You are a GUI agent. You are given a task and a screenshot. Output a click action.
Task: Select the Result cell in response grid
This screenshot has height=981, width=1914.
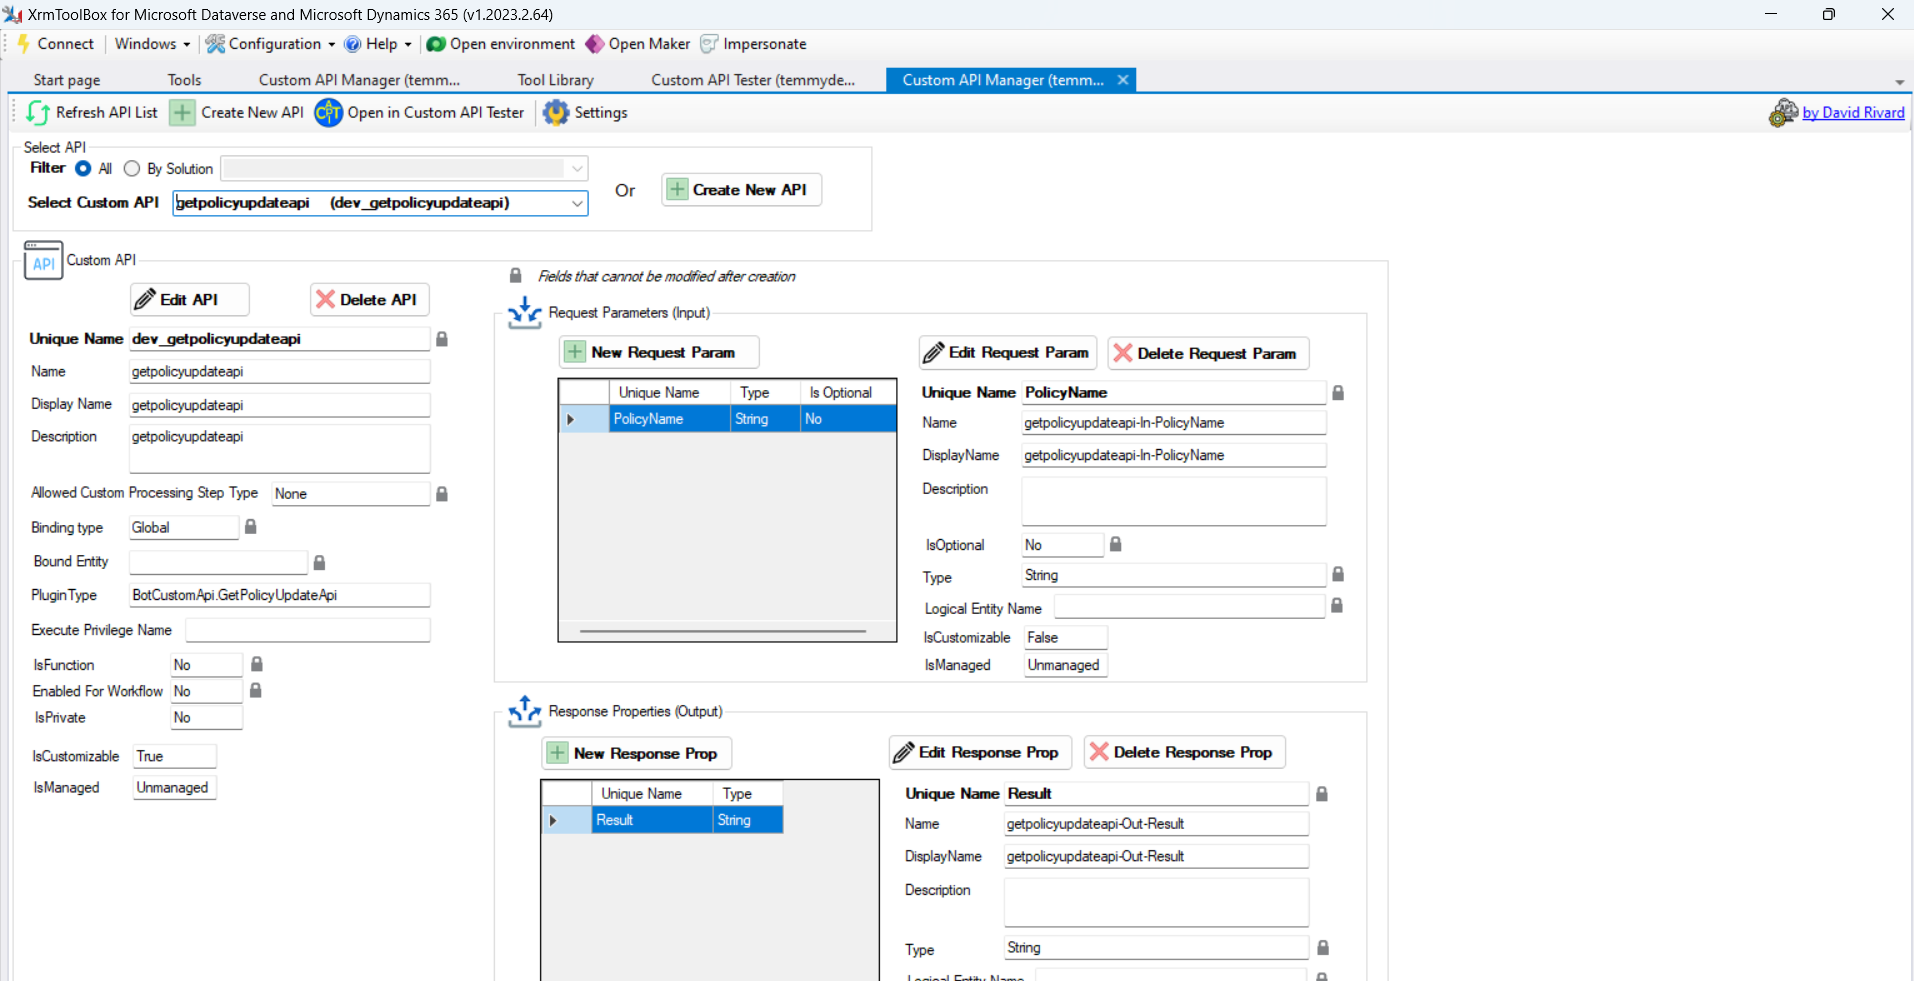(652, 820)
